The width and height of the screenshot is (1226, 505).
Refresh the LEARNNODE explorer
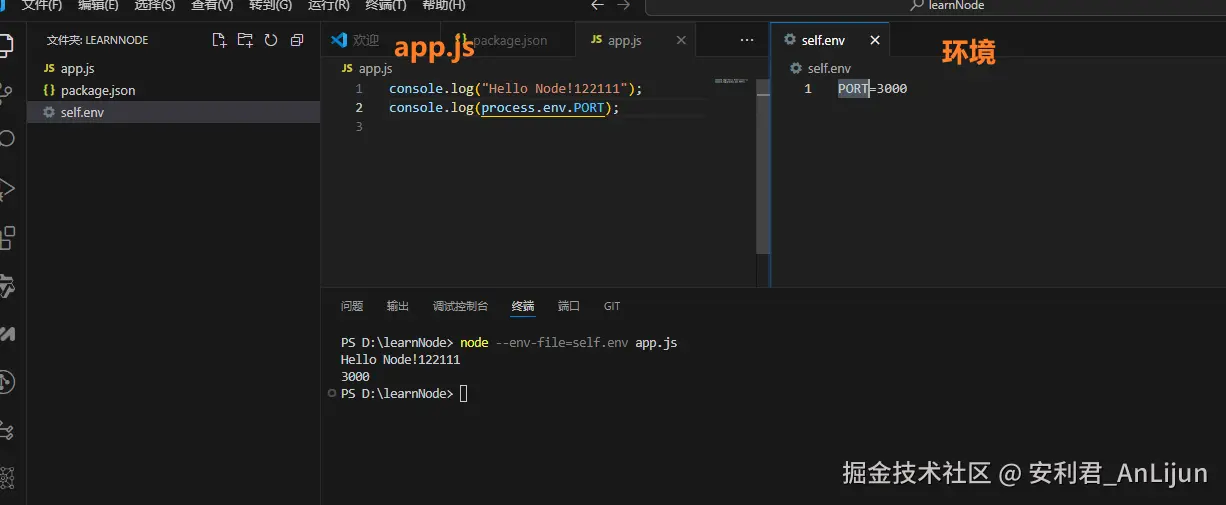click(x=271, y=40)
